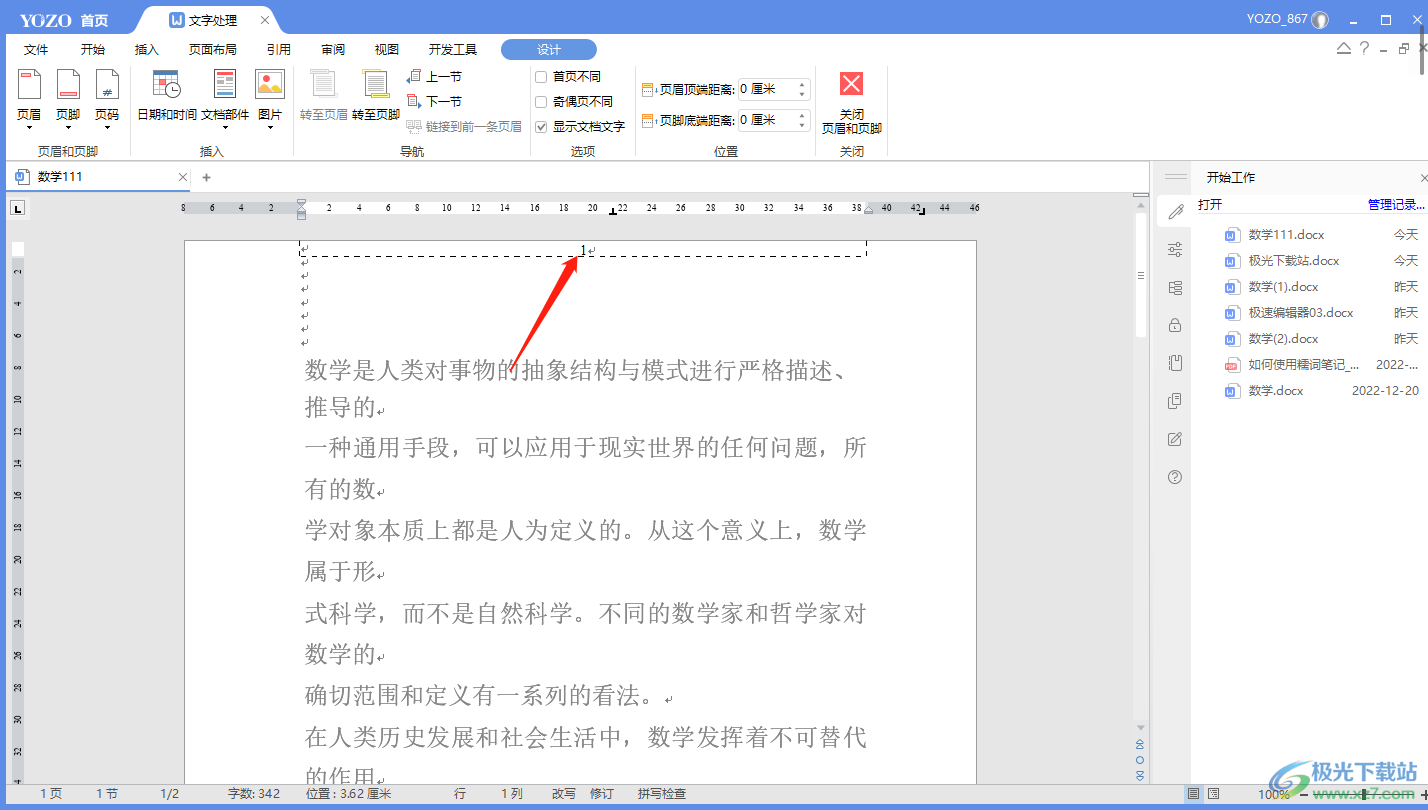
Task: Click the ribbon help question mark
Action: (1364, 48)
